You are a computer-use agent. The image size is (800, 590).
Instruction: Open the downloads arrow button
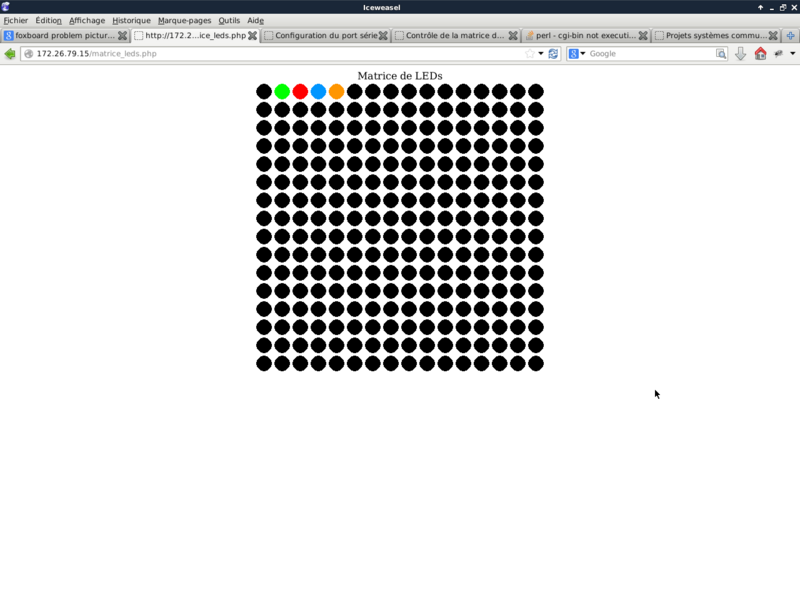tap(741, 54)
